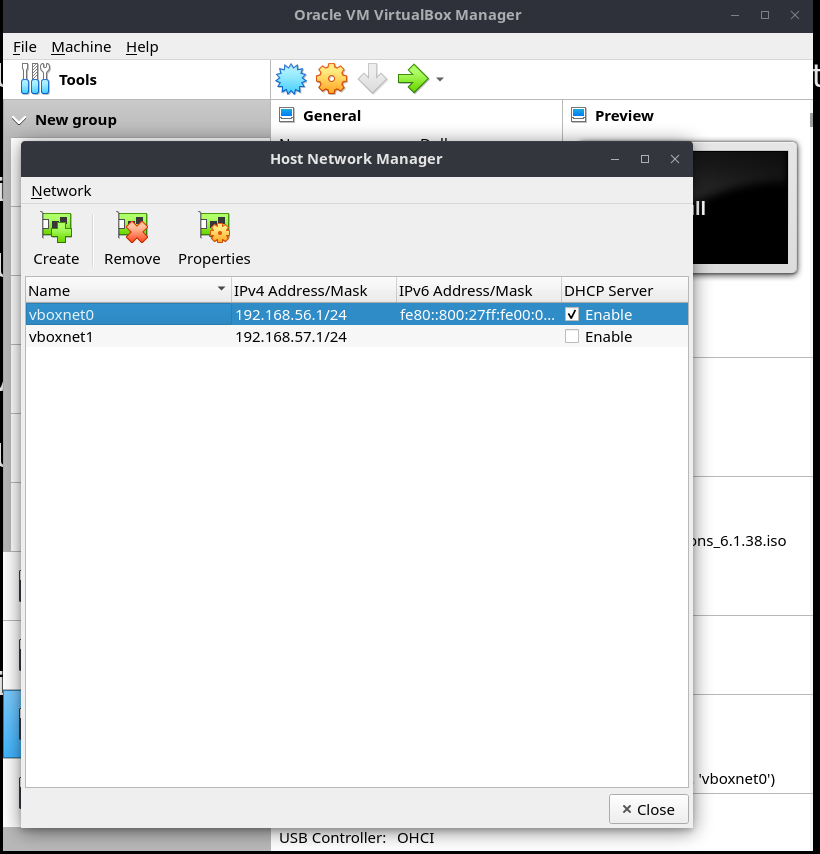Viewport: 820px width, 854px height.
Task: Open the Network menu
Action: coord(61,191)
